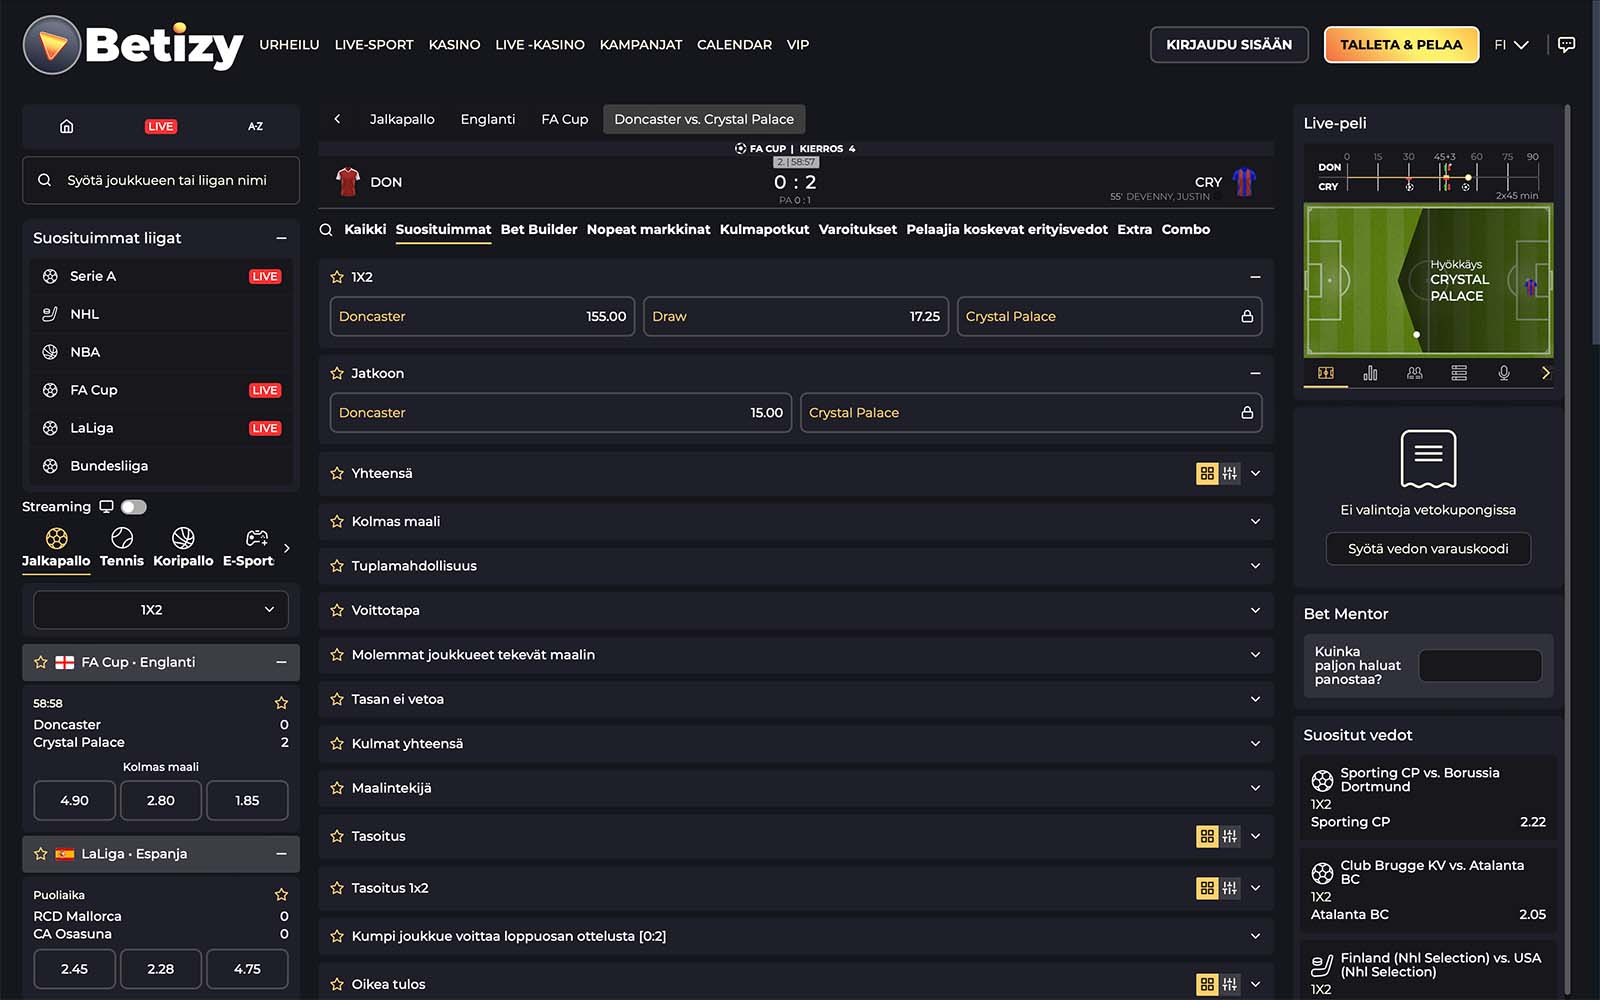Open KASINO from the top menu

(454, 45)
